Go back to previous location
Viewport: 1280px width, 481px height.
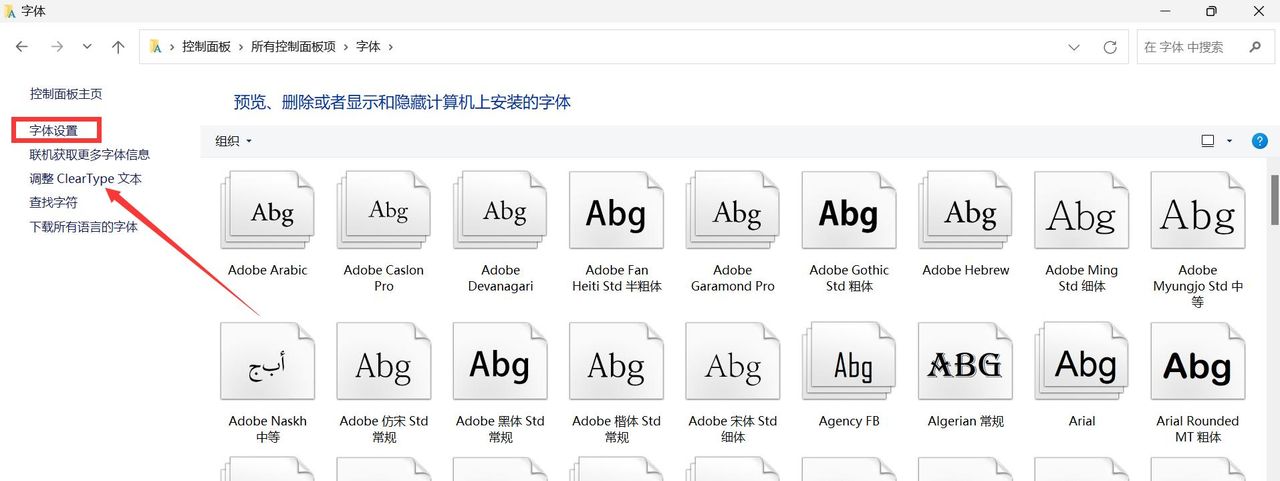pyautogui.click(x=22, y=47)
